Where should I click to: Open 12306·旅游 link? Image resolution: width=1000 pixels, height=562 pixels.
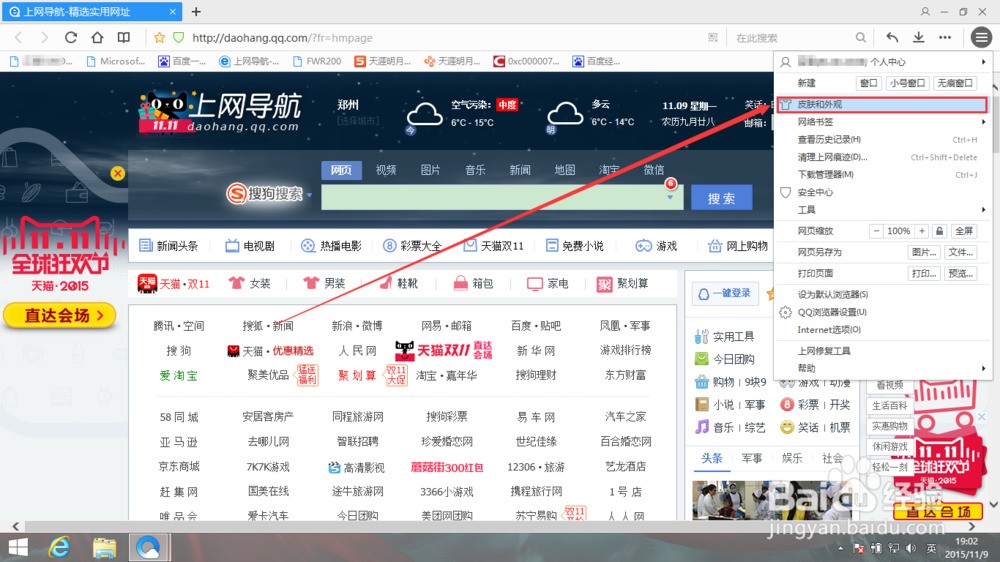[x=536, y=467]
